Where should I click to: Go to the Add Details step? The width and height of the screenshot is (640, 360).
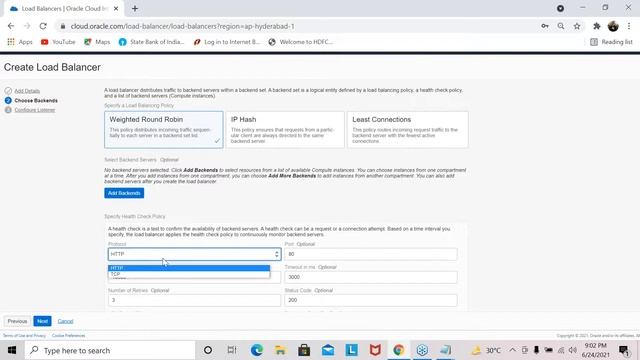[x=27, y=91]
